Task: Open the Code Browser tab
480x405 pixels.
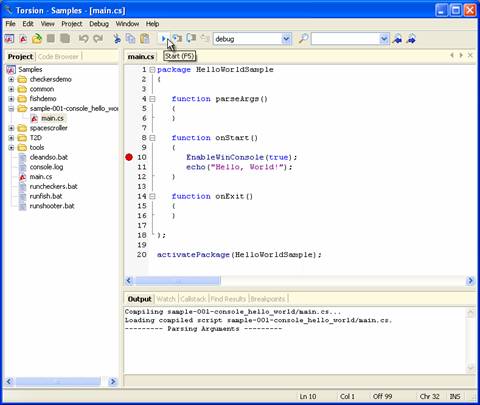Action: tap(58, 57)
